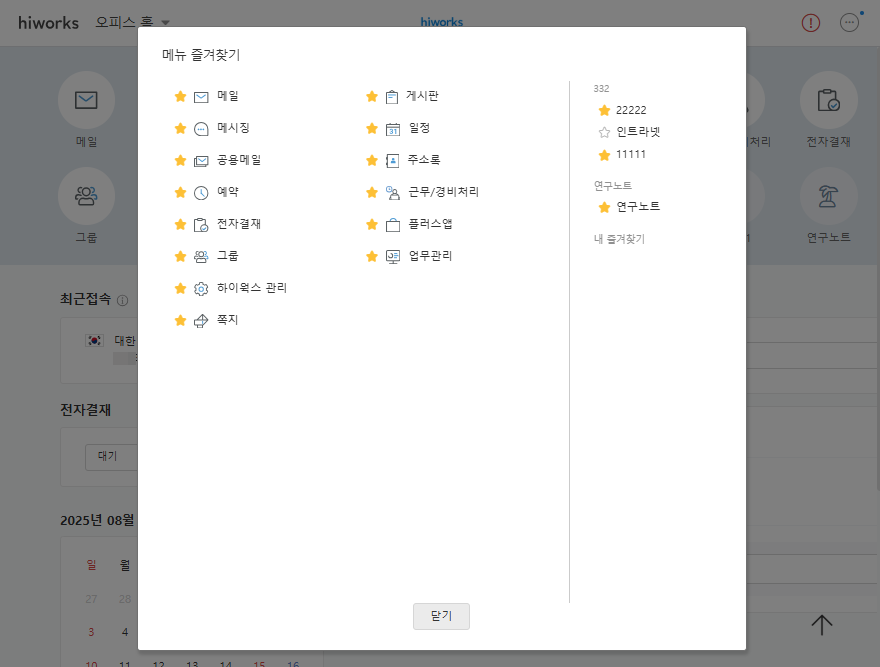The width and height of the screenshot is (880, 667).
Task: Click the red alert notification icon
Action: click(x=811, y=23)
